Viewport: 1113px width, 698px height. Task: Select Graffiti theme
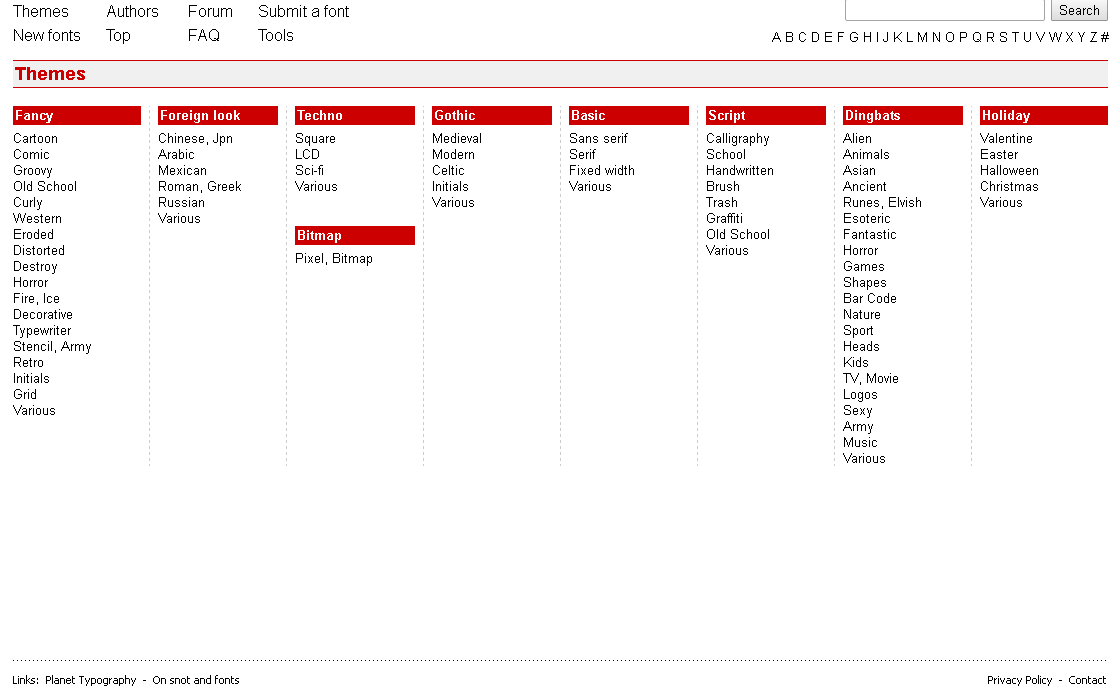tap(724, 219)
